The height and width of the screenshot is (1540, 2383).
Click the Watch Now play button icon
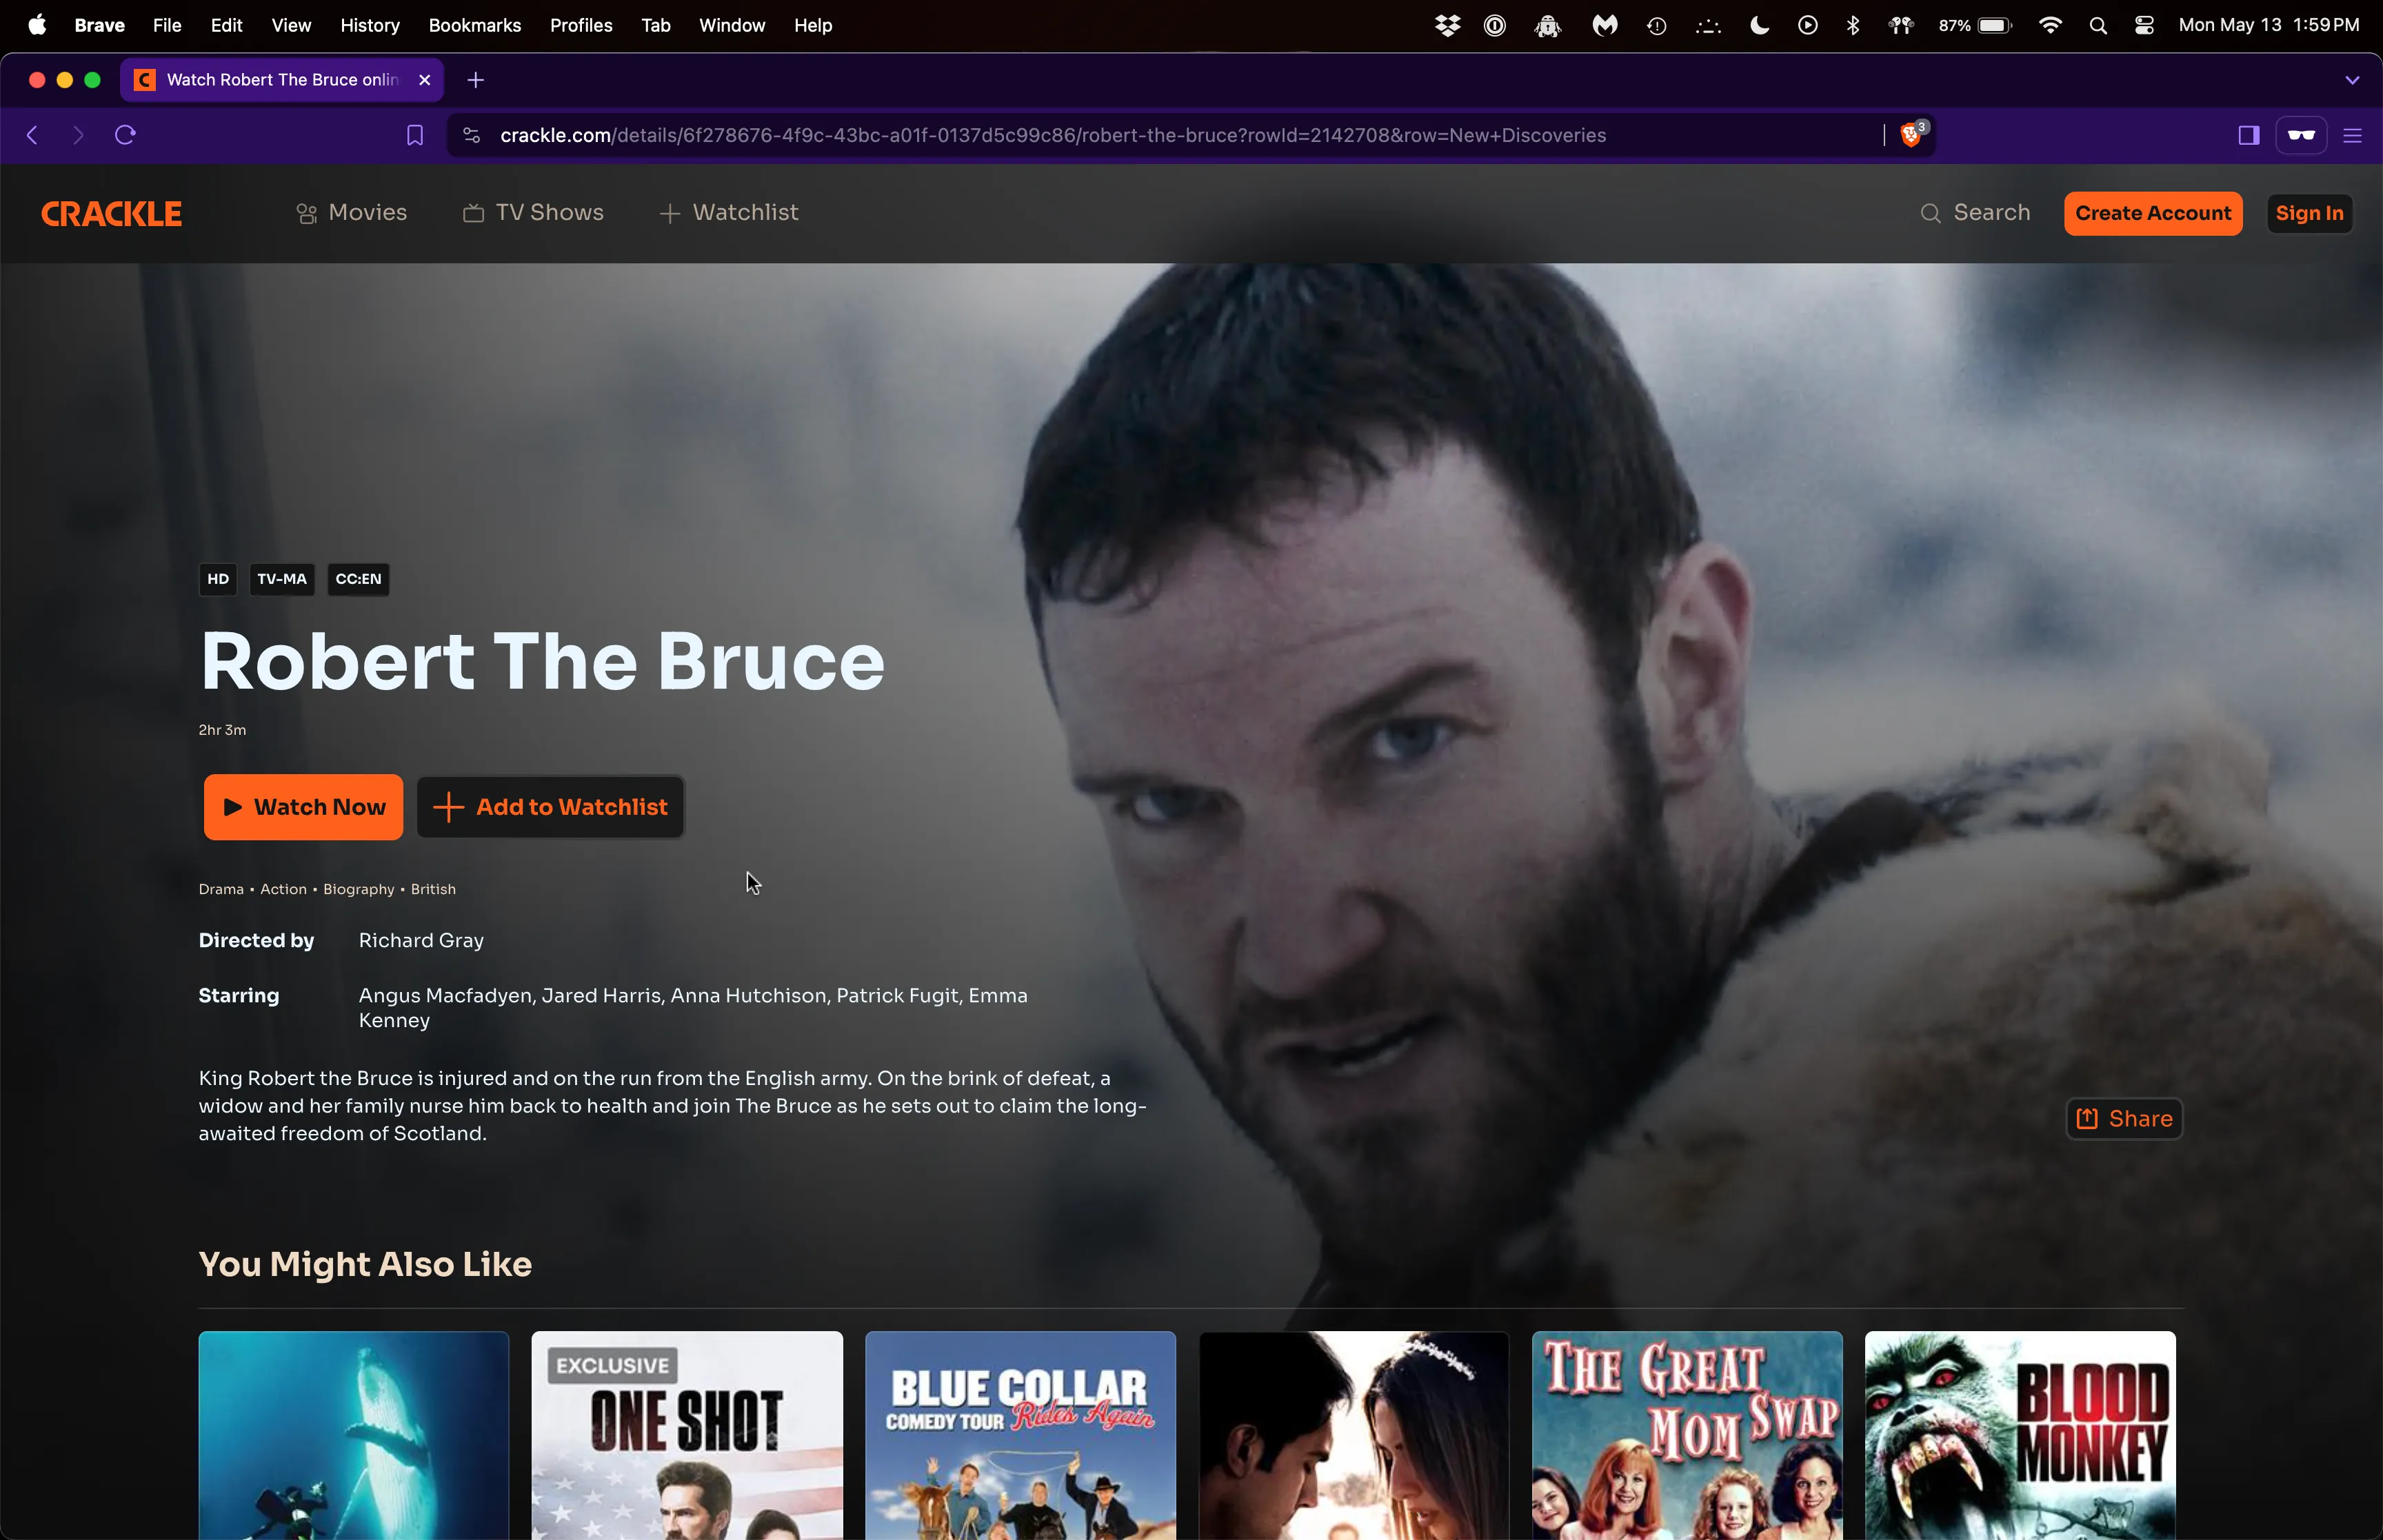click(233, 807)
